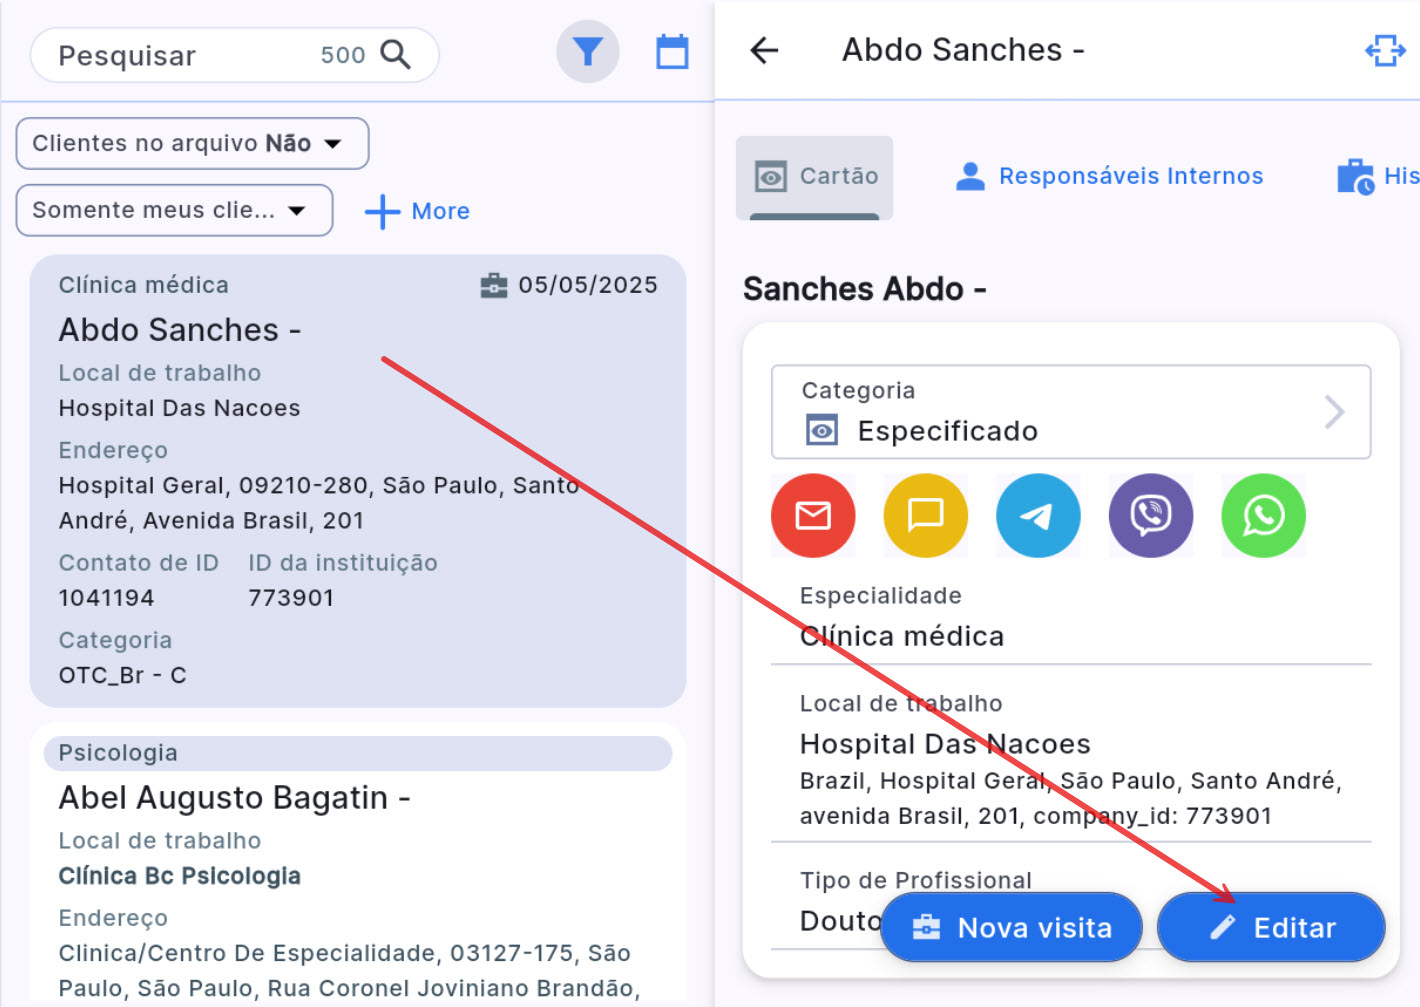Open the calendar icon
1420x1007 pixels.
coord(672,52)
